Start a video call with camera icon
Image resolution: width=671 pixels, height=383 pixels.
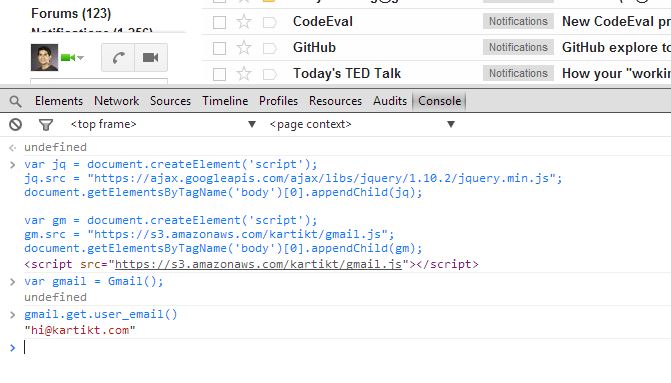tap(151, 57)
